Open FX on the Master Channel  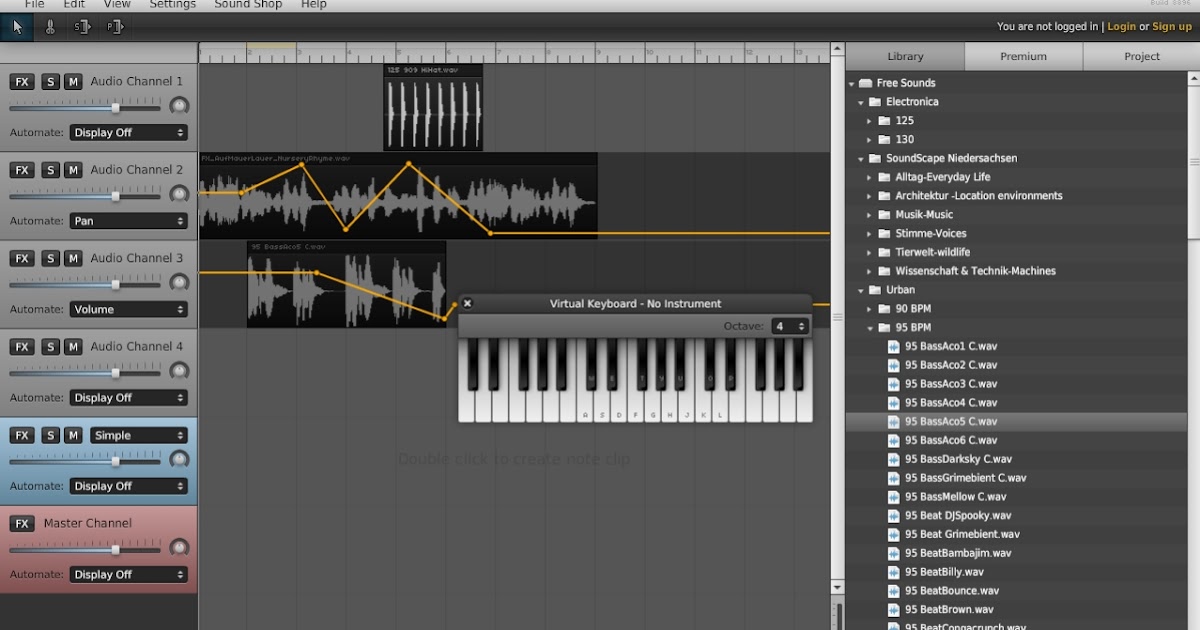pos(21,523)
